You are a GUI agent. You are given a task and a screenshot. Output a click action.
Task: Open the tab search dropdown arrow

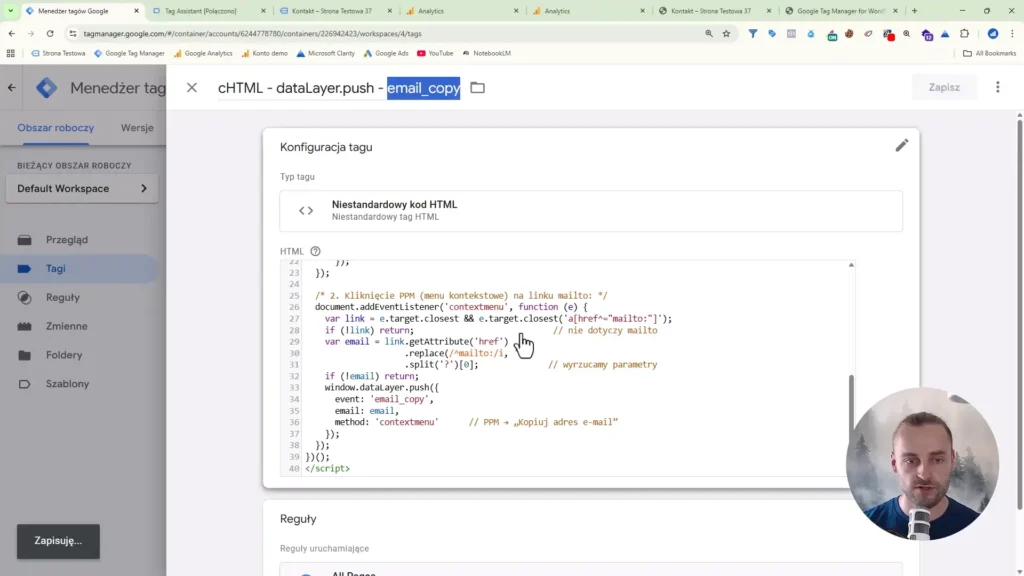(10, 11)
